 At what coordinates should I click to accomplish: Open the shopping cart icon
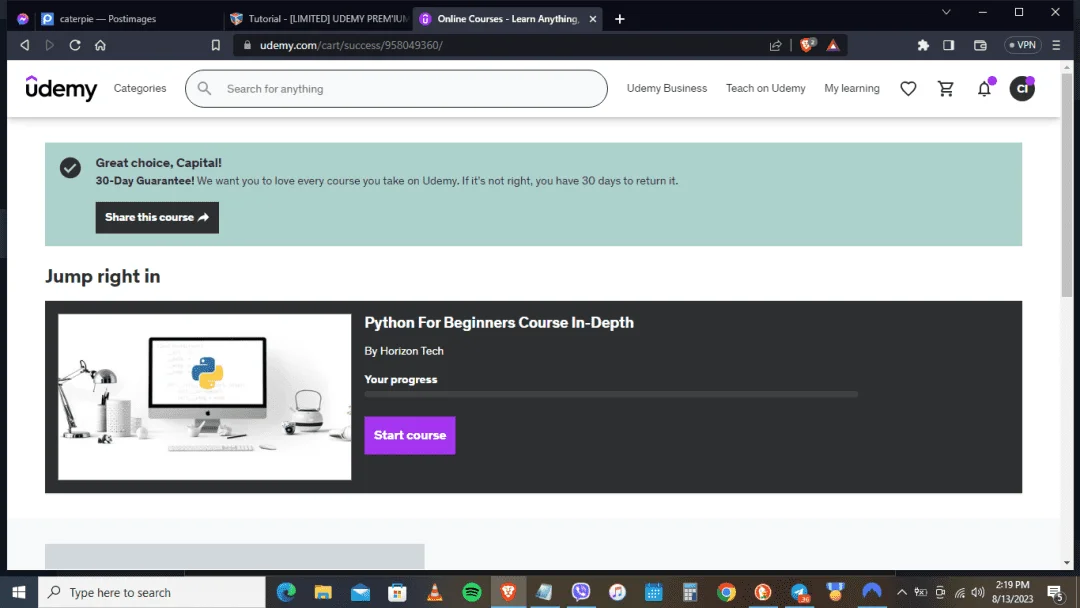point(946,89)
